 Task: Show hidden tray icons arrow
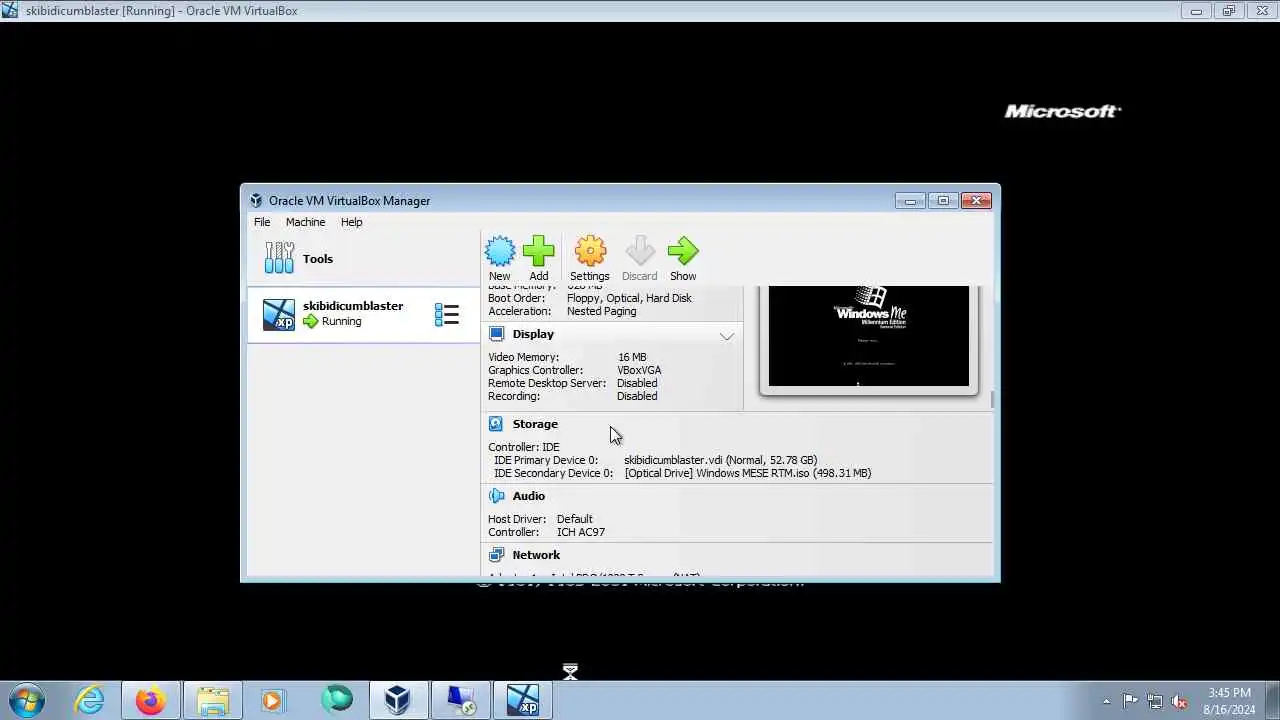[x=1106, y=701]
